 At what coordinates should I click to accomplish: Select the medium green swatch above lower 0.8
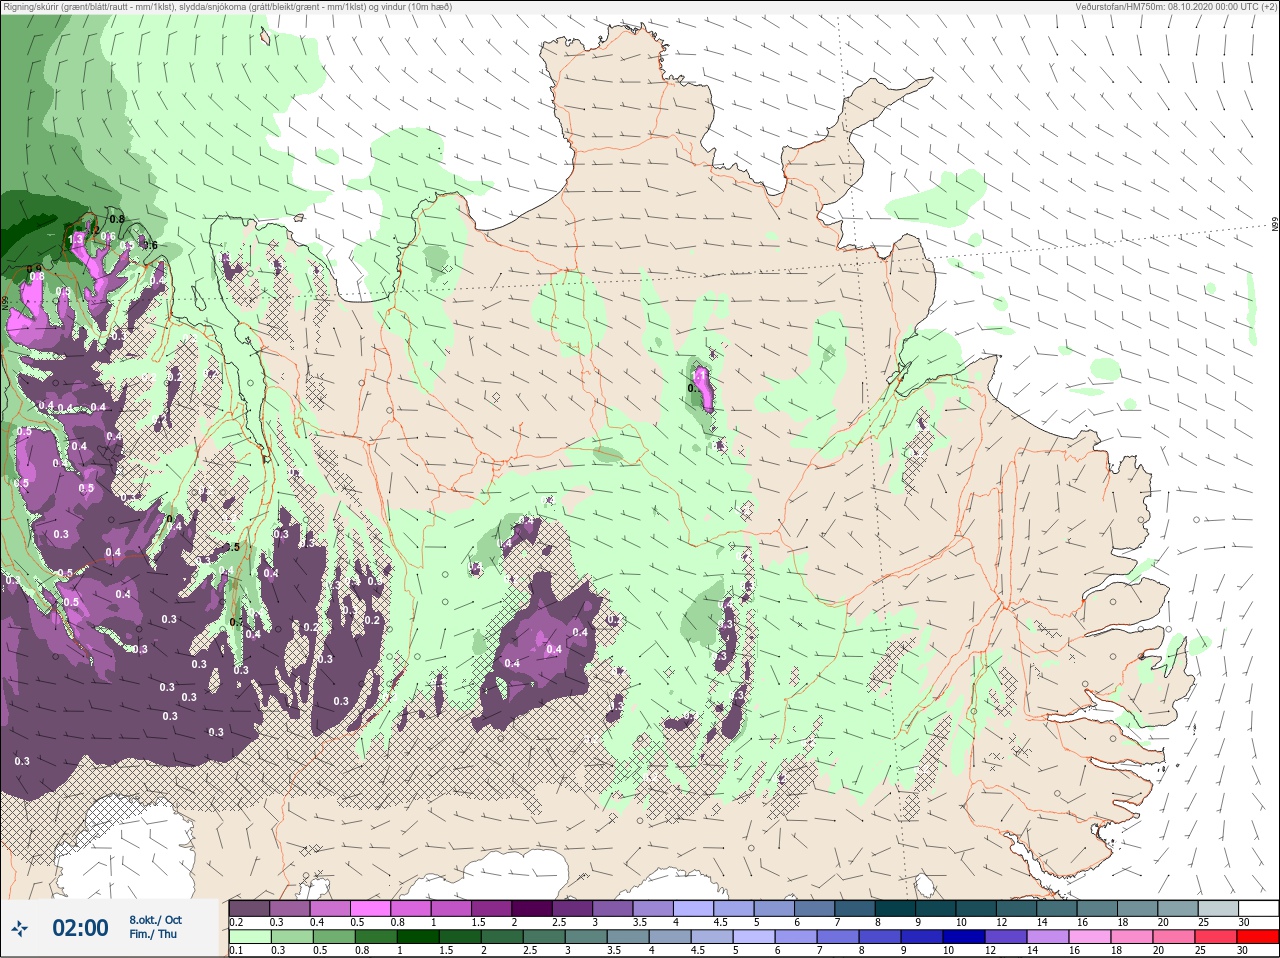(374, 937)
